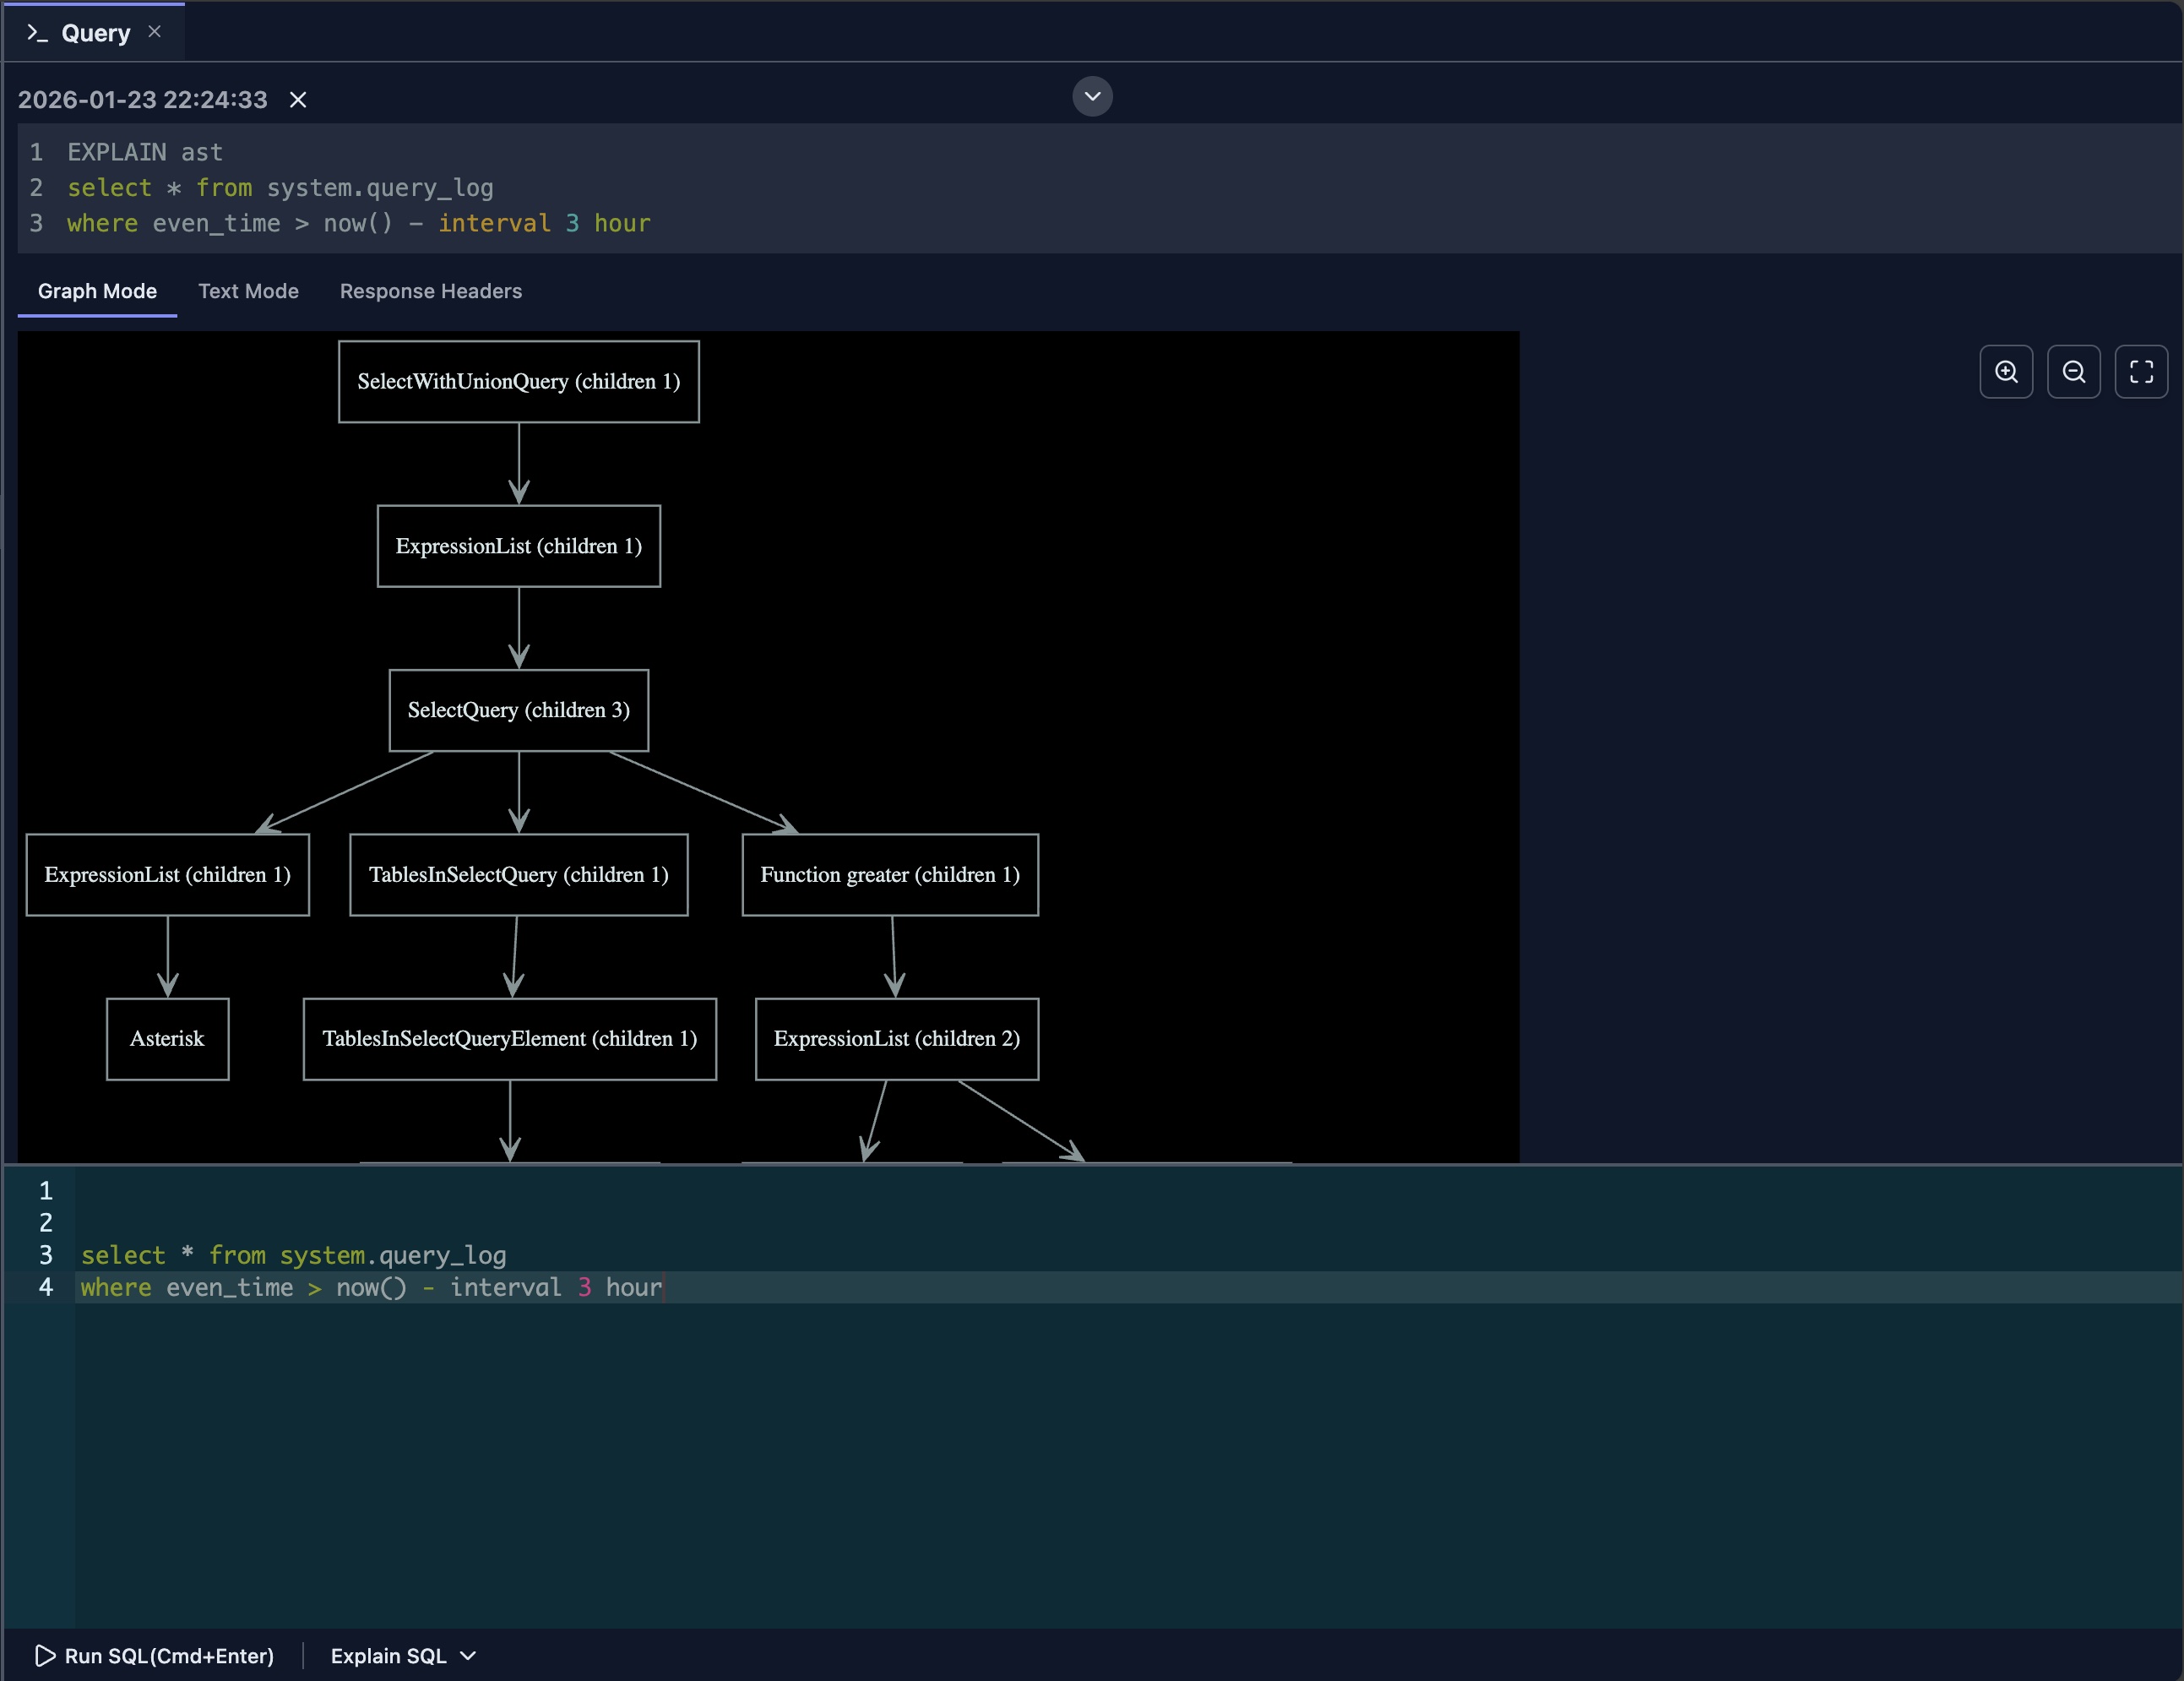Expand options next to Explain SQL
This screenshot has height=1681, width=2184.
pos(468,1657)
